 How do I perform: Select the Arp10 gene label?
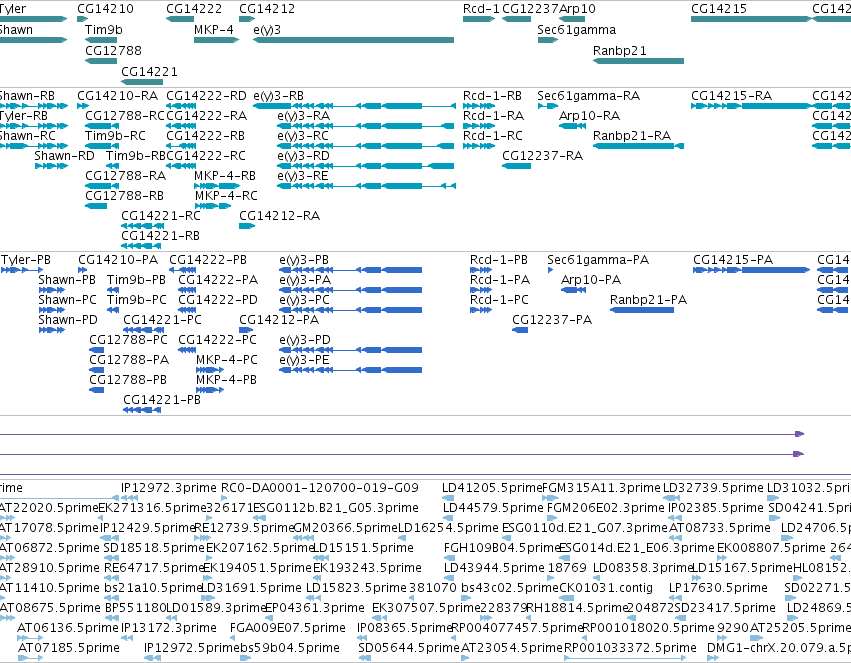click(577, 9)
